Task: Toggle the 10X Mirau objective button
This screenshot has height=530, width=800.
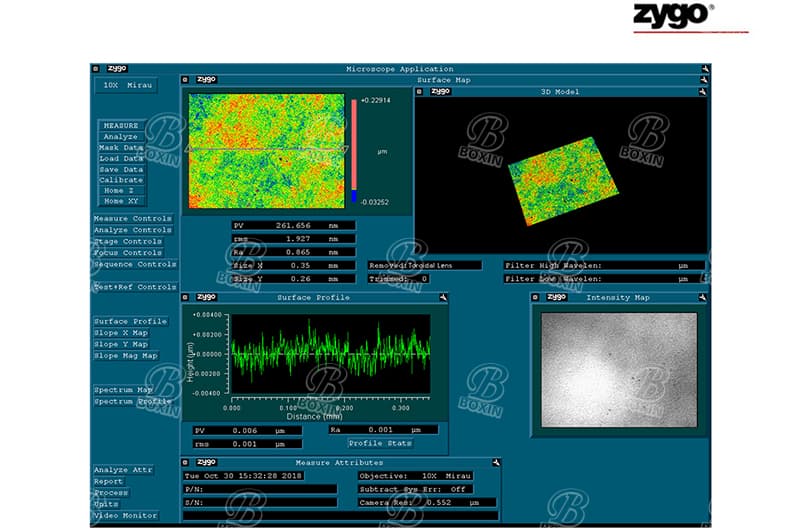Action: coord(125,86)
